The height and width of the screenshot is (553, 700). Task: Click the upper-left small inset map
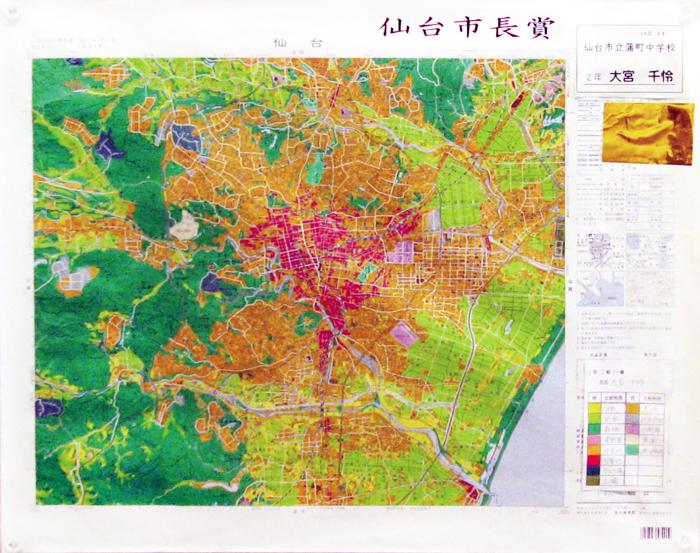tap(601, 253)
